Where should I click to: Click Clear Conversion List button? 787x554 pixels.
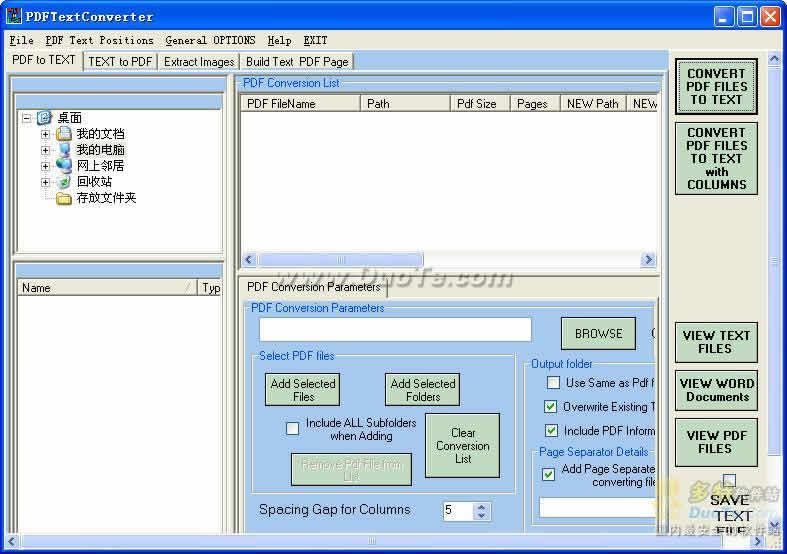tap(462, 446)
